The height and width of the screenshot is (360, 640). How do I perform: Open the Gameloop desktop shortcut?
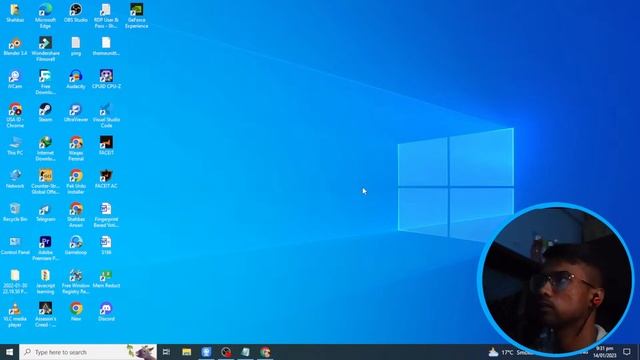click(x=76, y=245)
